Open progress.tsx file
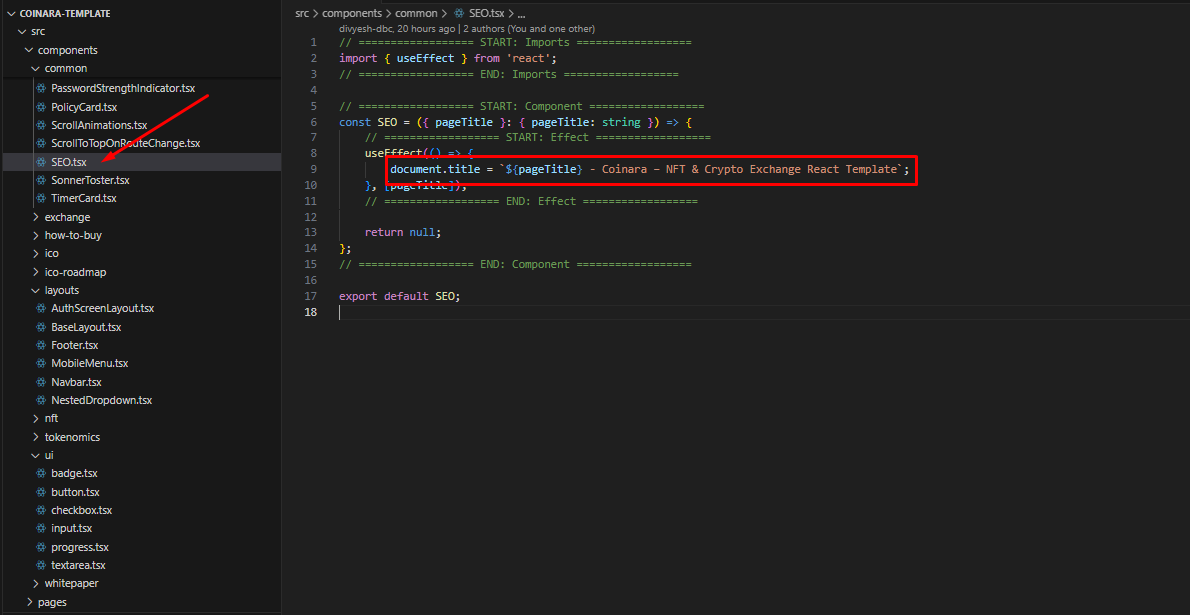 pos(80,547)
